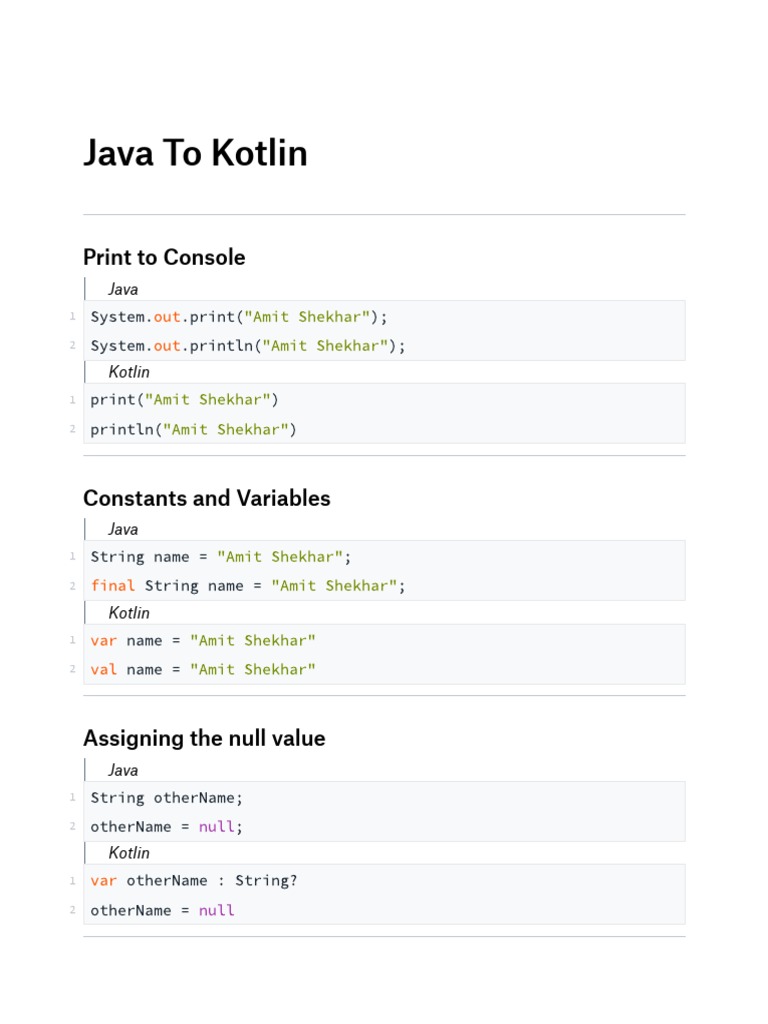This screenshot has height=1024, width=768.
Task: Click the System.out.println code line
Action: click(x=248, y=346)
